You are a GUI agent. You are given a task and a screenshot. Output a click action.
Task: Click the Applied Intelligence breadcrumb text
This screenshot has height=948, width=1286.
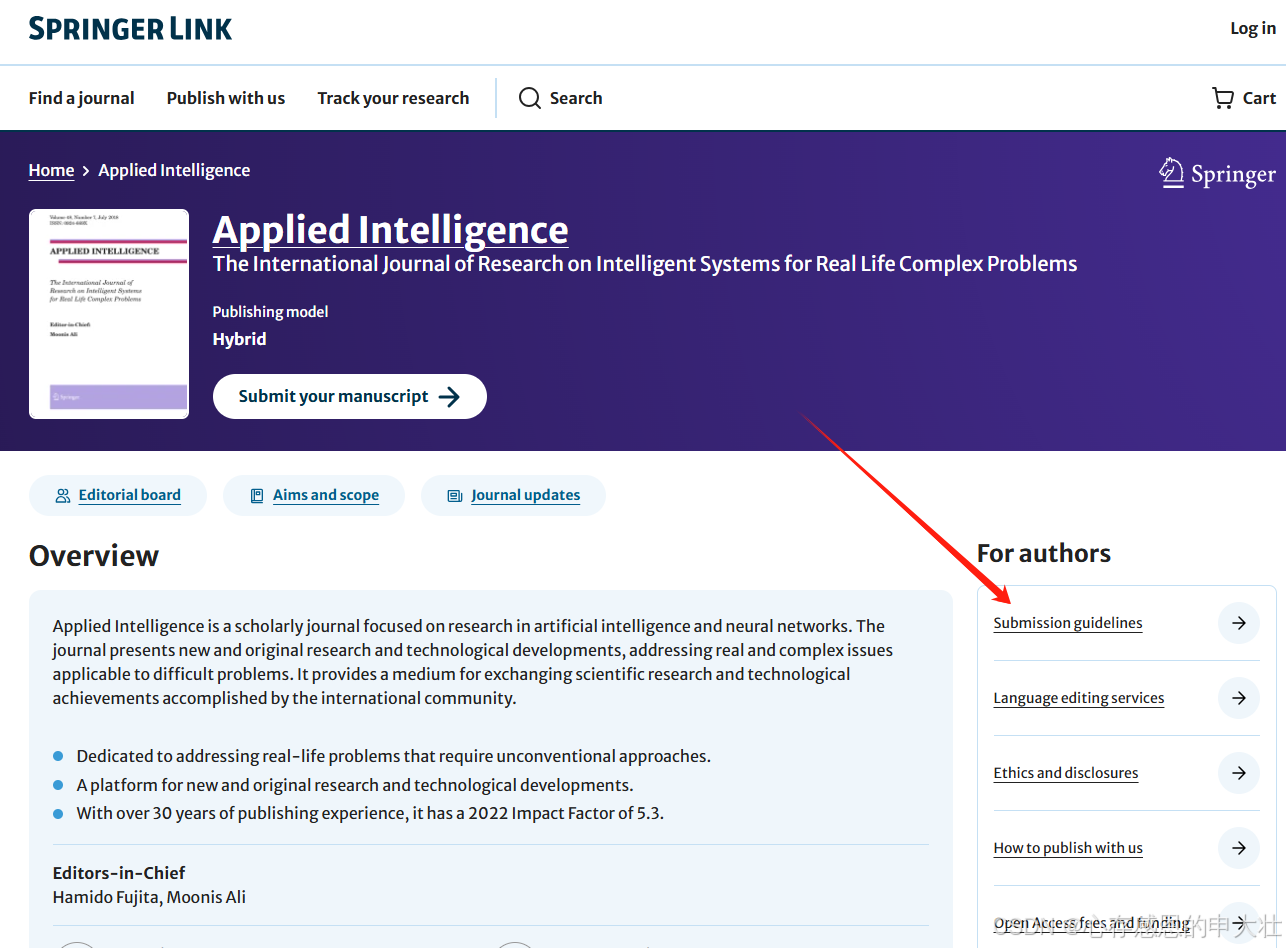click(174, 170)
